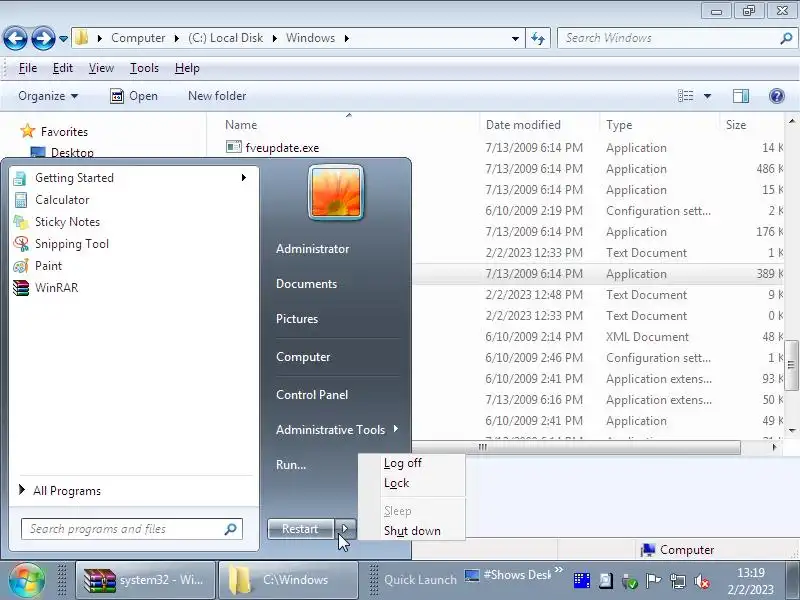The image size is (800, 600).
Task: Open the Tools menu
Action: (144, 68)
